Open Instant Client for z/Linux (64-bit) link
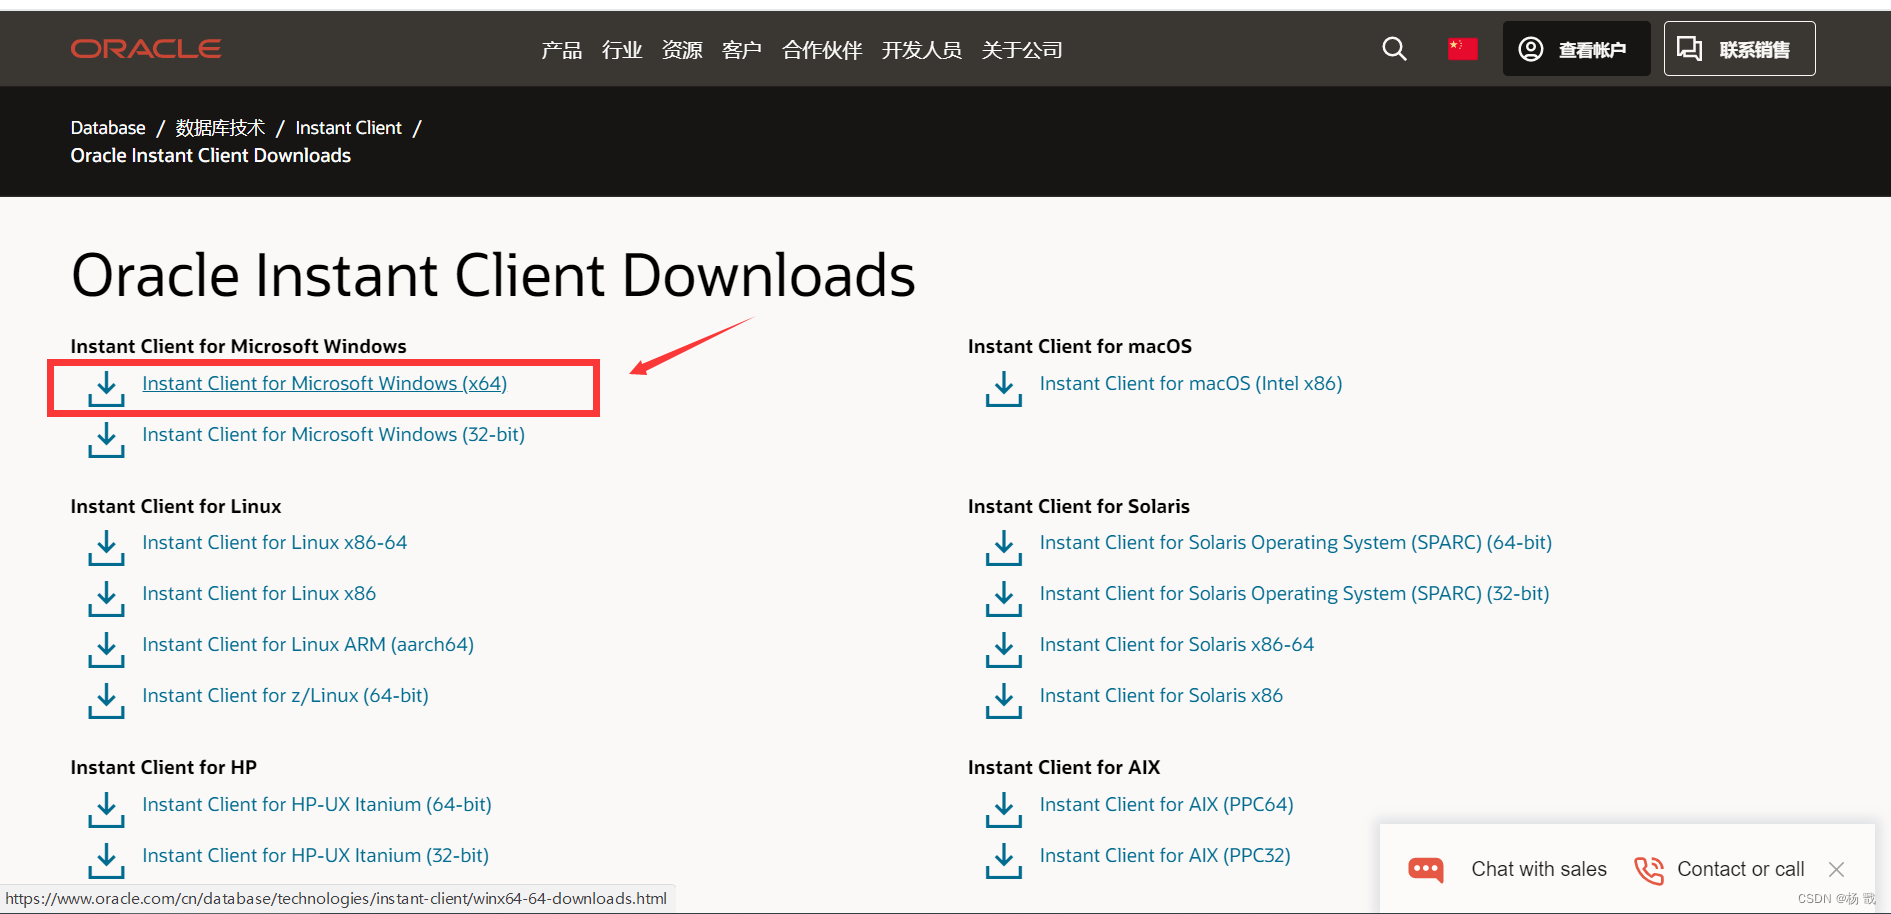 point(285,696)
